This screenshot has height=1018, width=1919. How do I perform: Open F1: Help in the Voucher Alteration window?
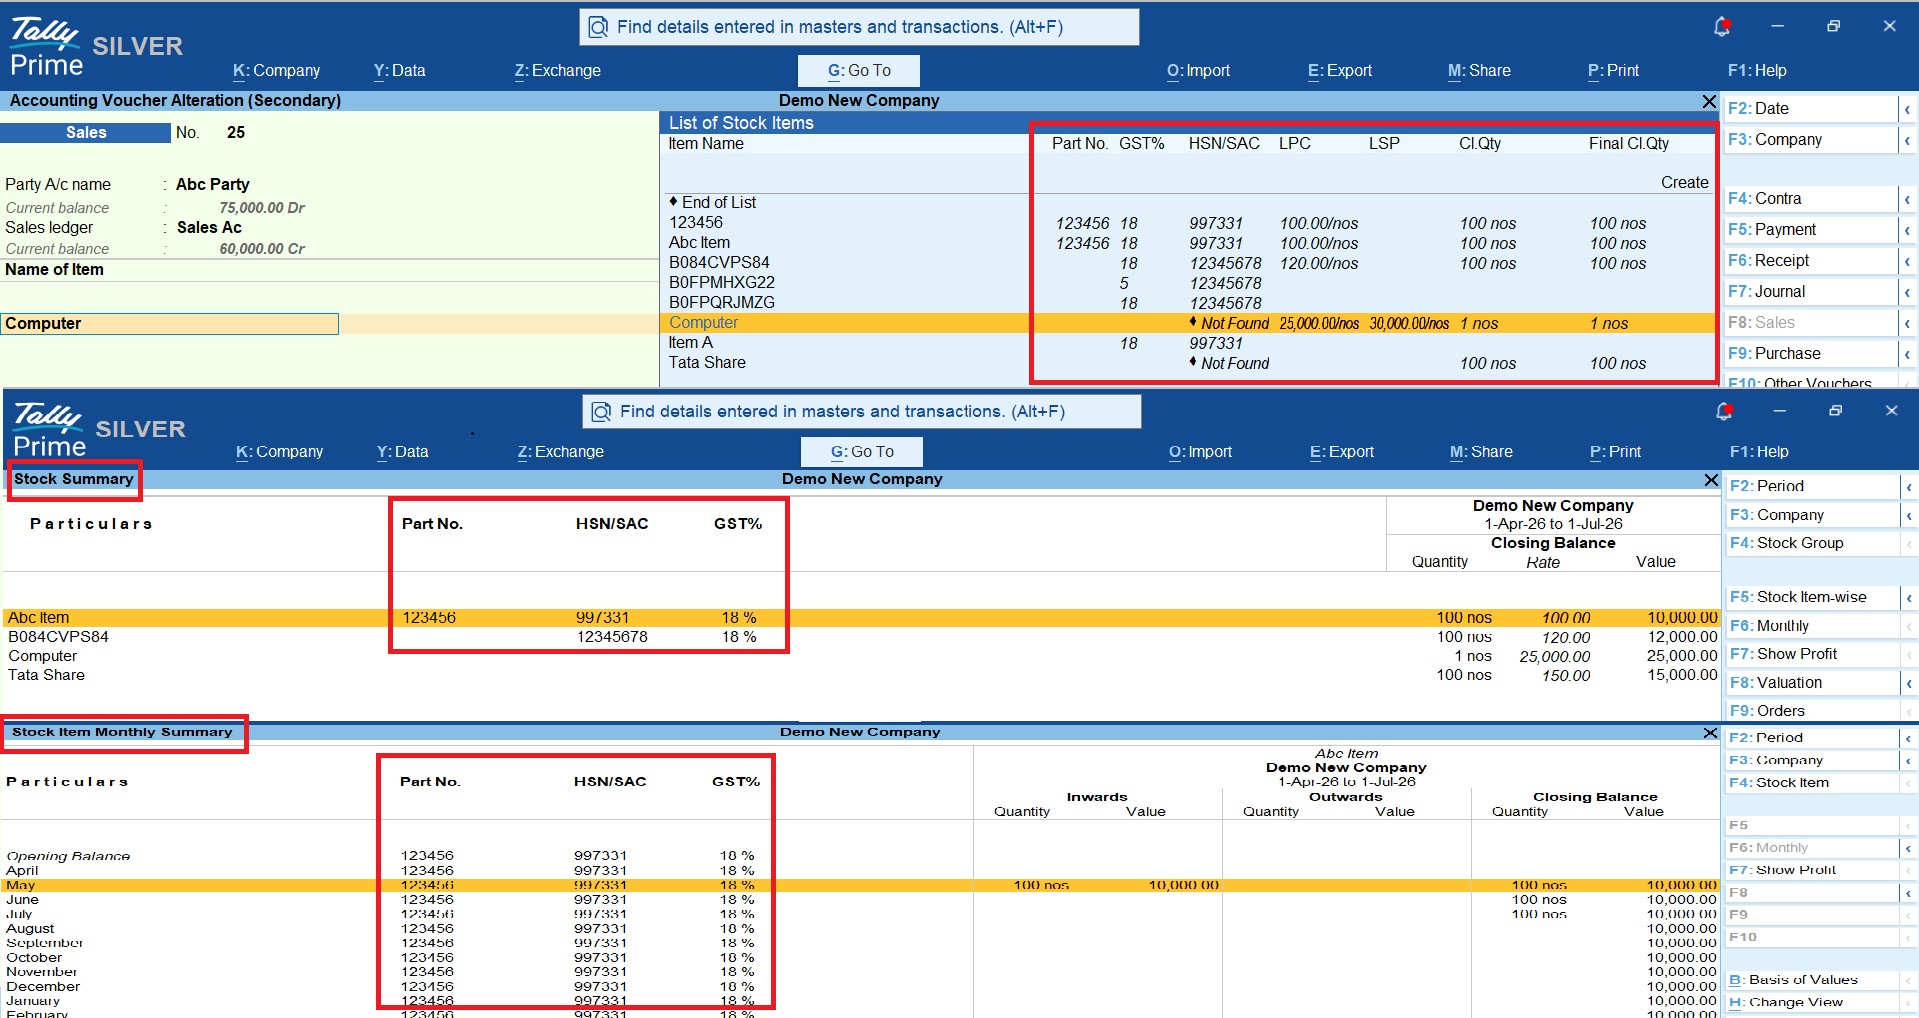(1757, 71)
